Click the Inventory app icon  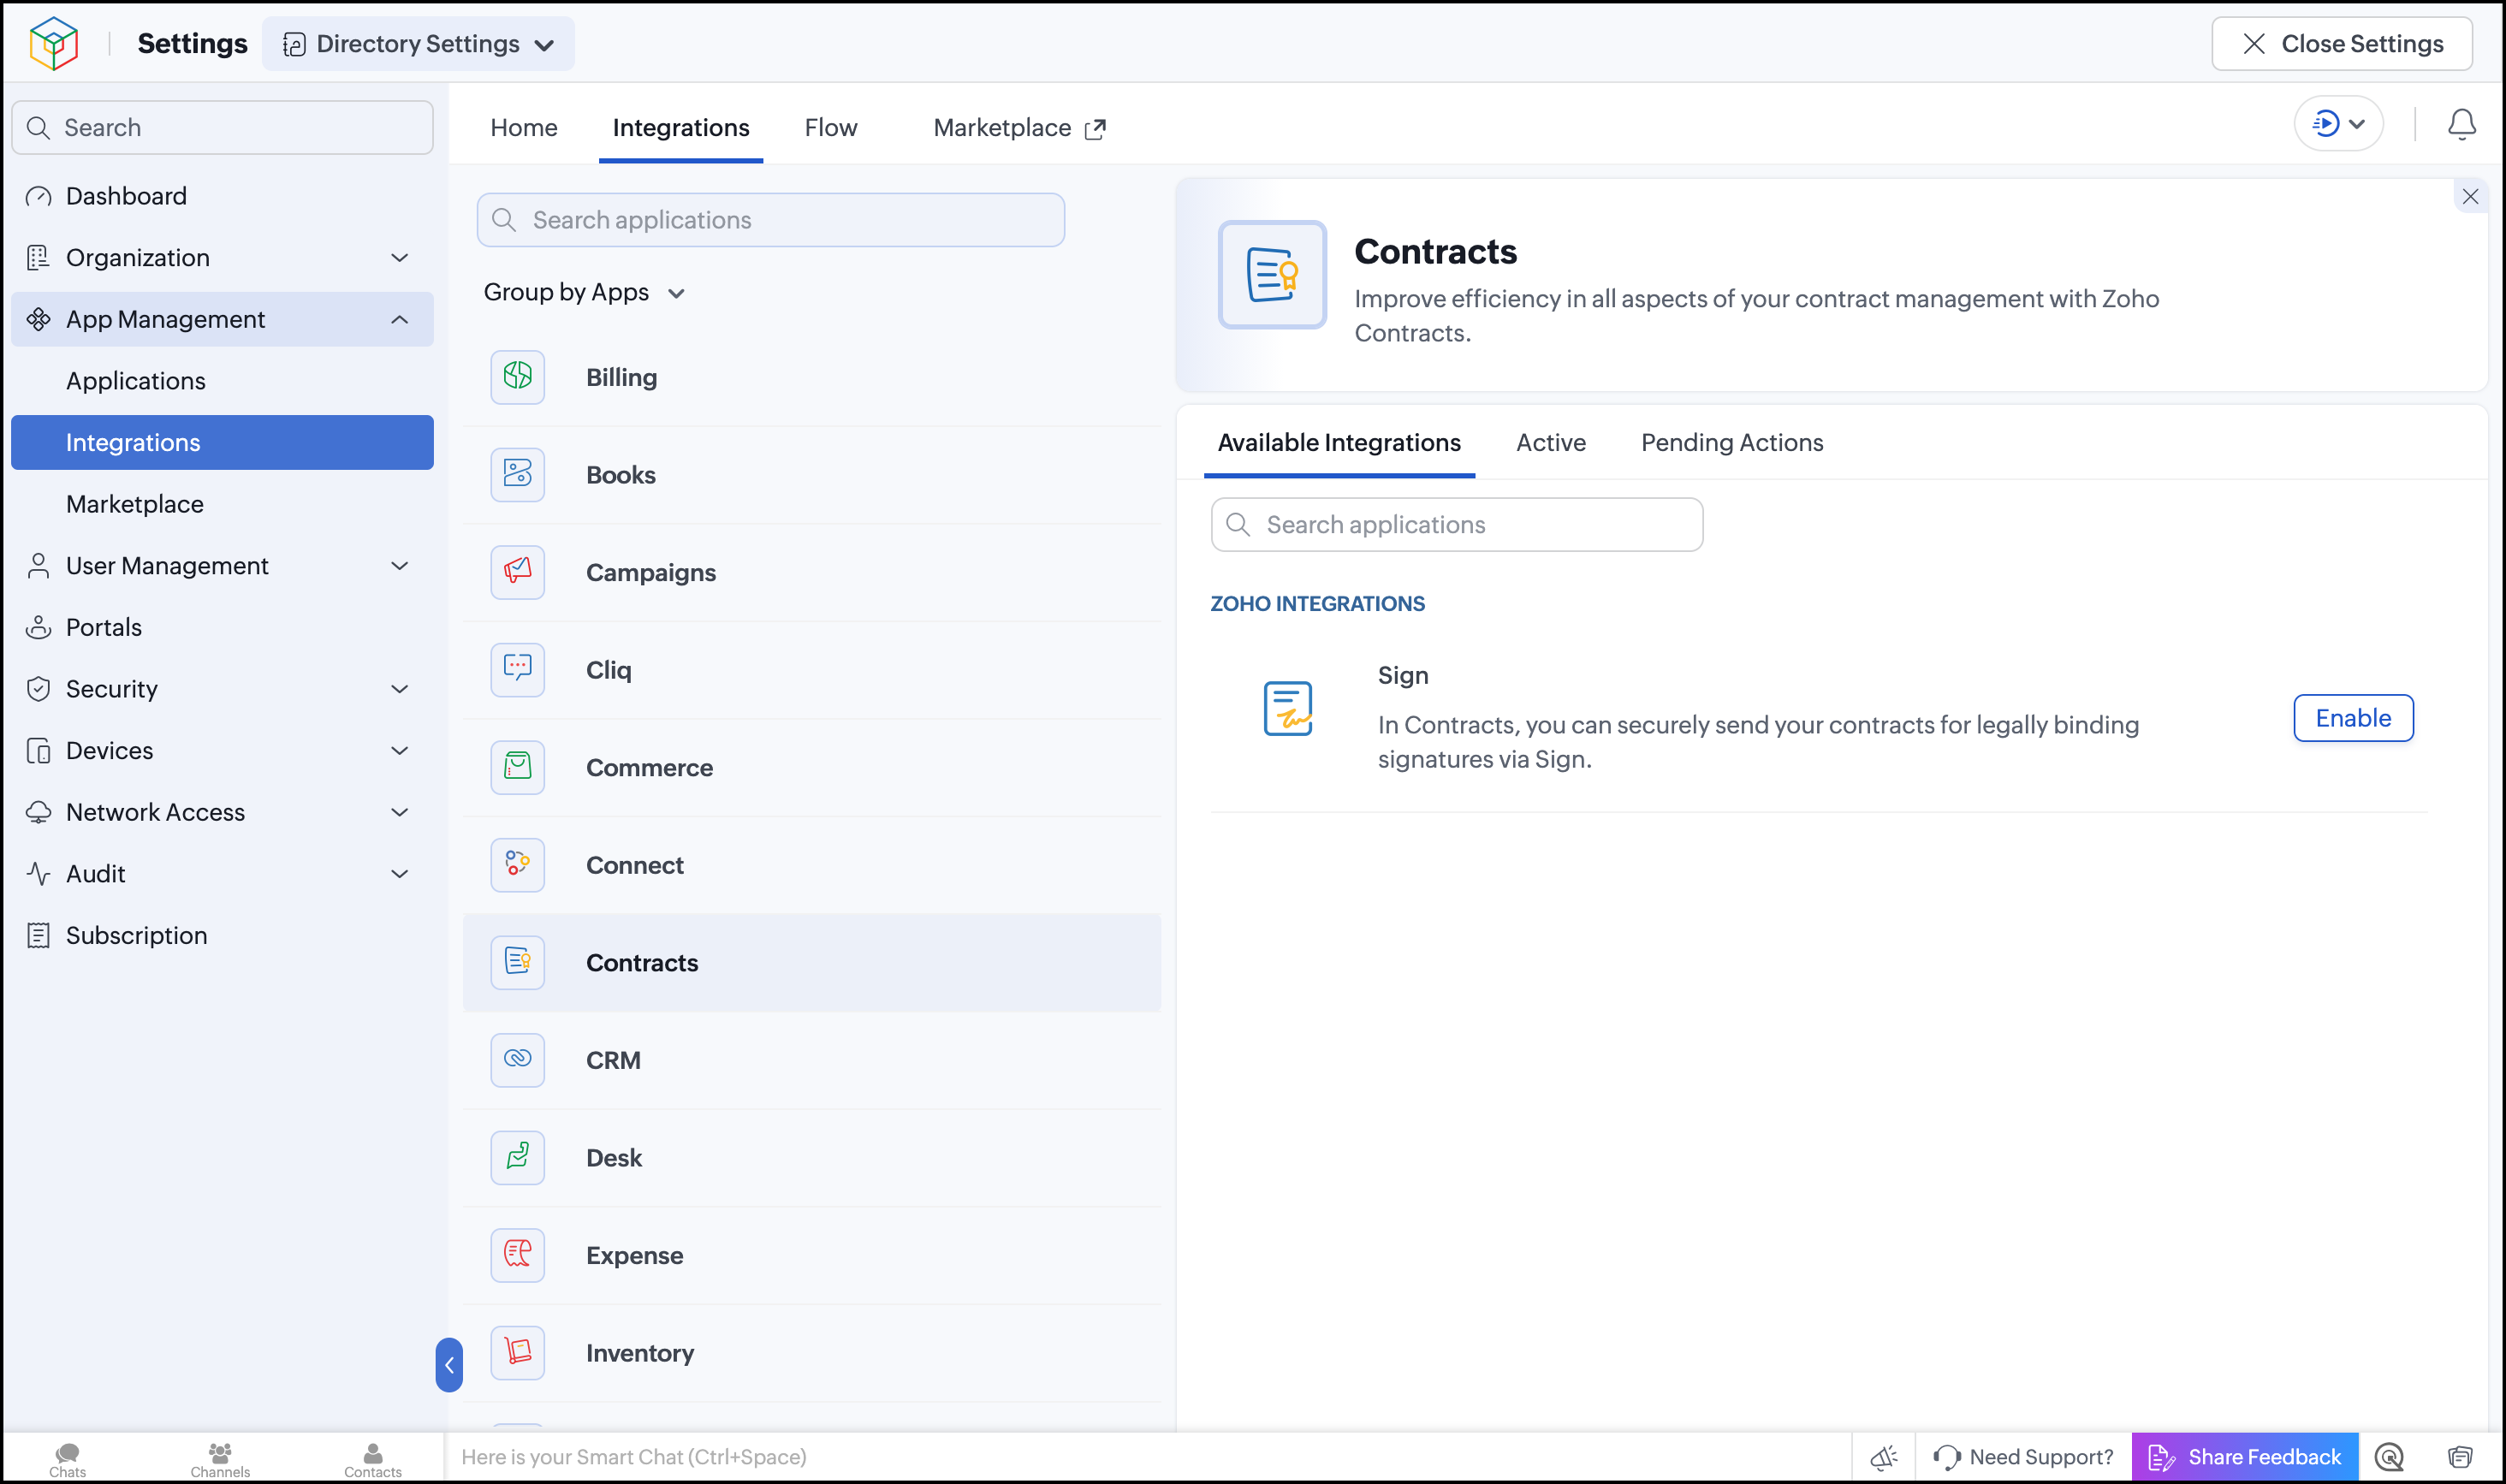pos(517,1352)
